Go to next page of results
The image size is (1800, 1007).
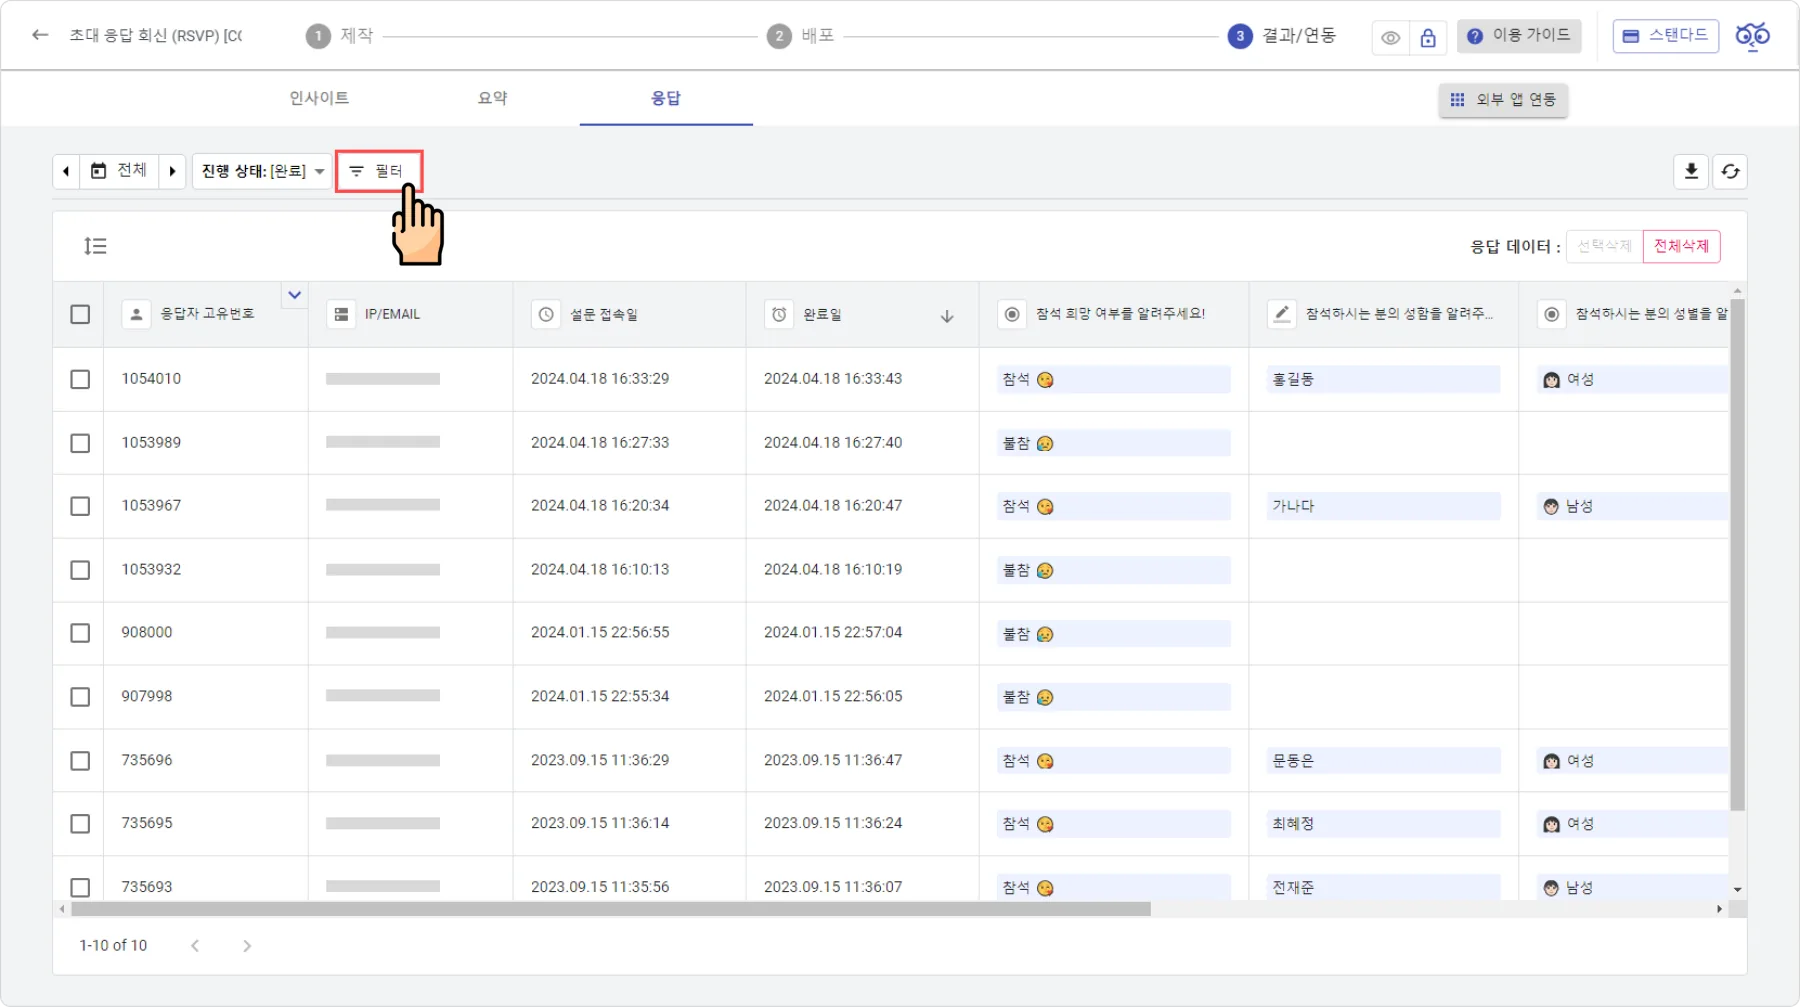coord(247,946)
